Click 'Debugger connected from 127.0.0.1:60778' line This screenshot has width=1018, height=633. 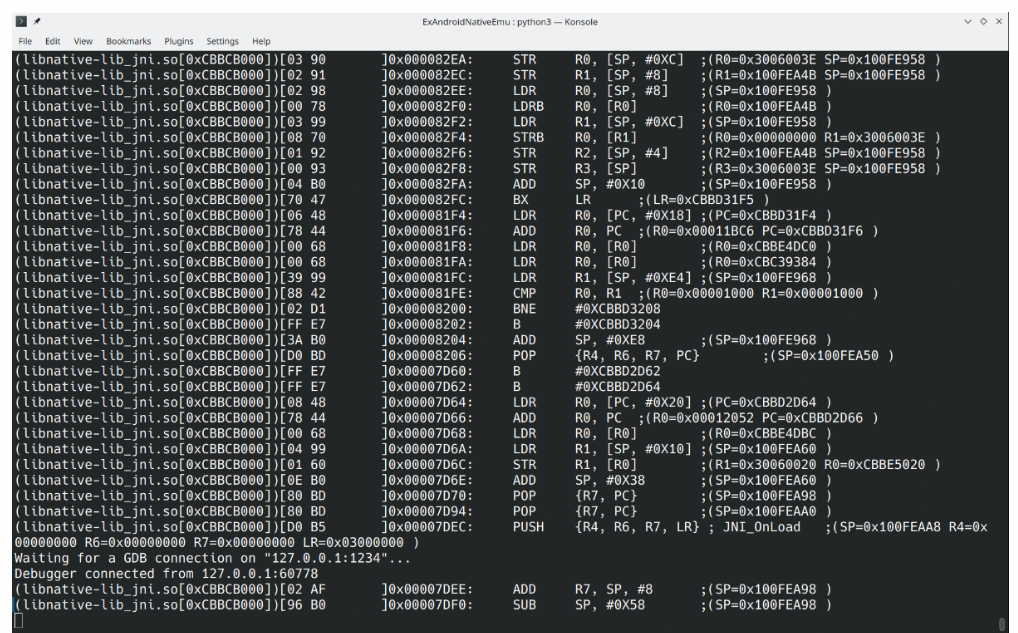(x=166, y=574)
